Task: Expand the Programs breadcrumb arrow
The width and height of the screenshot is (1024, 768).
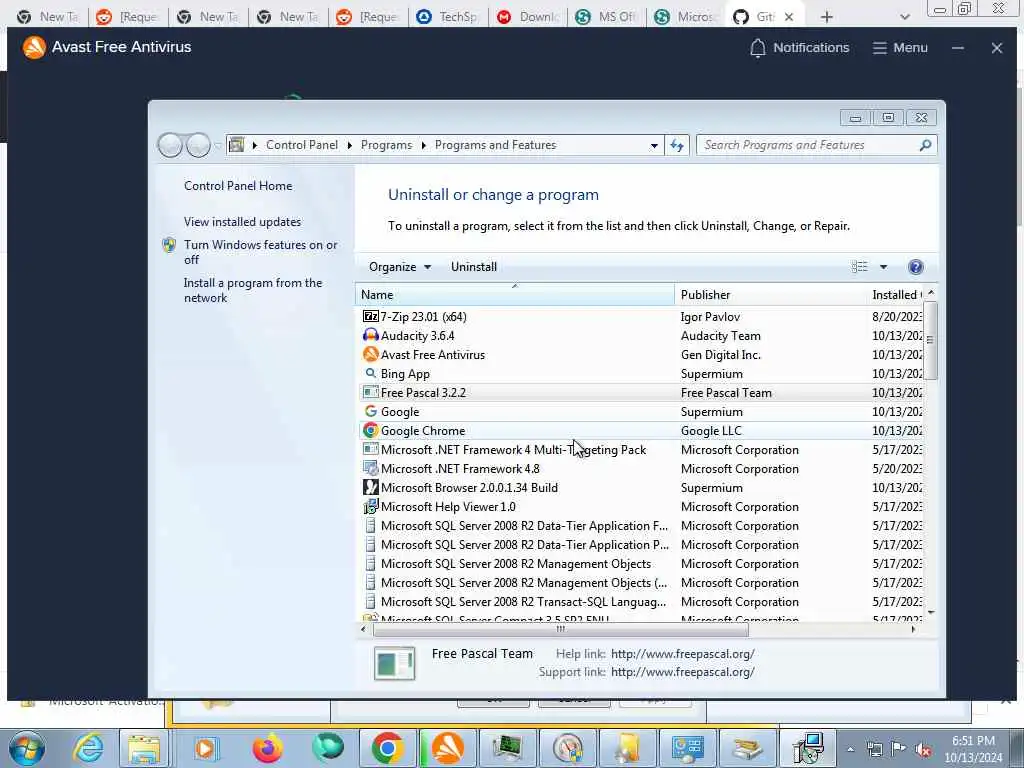Action: coord(423,145)
